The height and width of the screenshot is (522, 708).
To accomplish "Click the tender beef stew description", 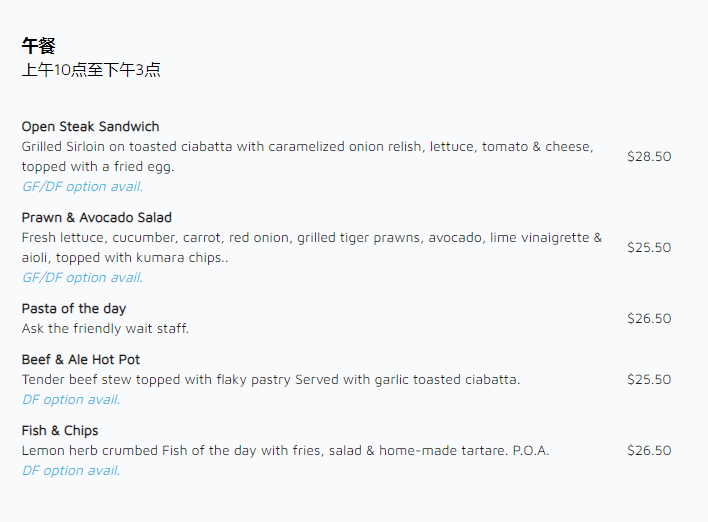I will pos(271,380).
